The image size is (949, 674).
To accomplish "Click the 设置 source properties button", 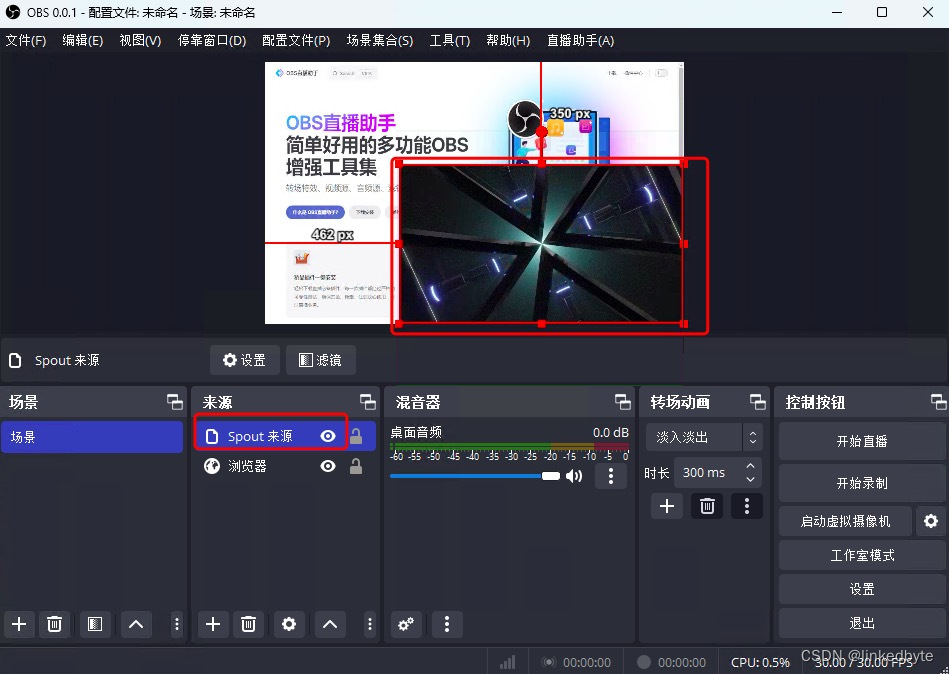I will coord(245,360).
